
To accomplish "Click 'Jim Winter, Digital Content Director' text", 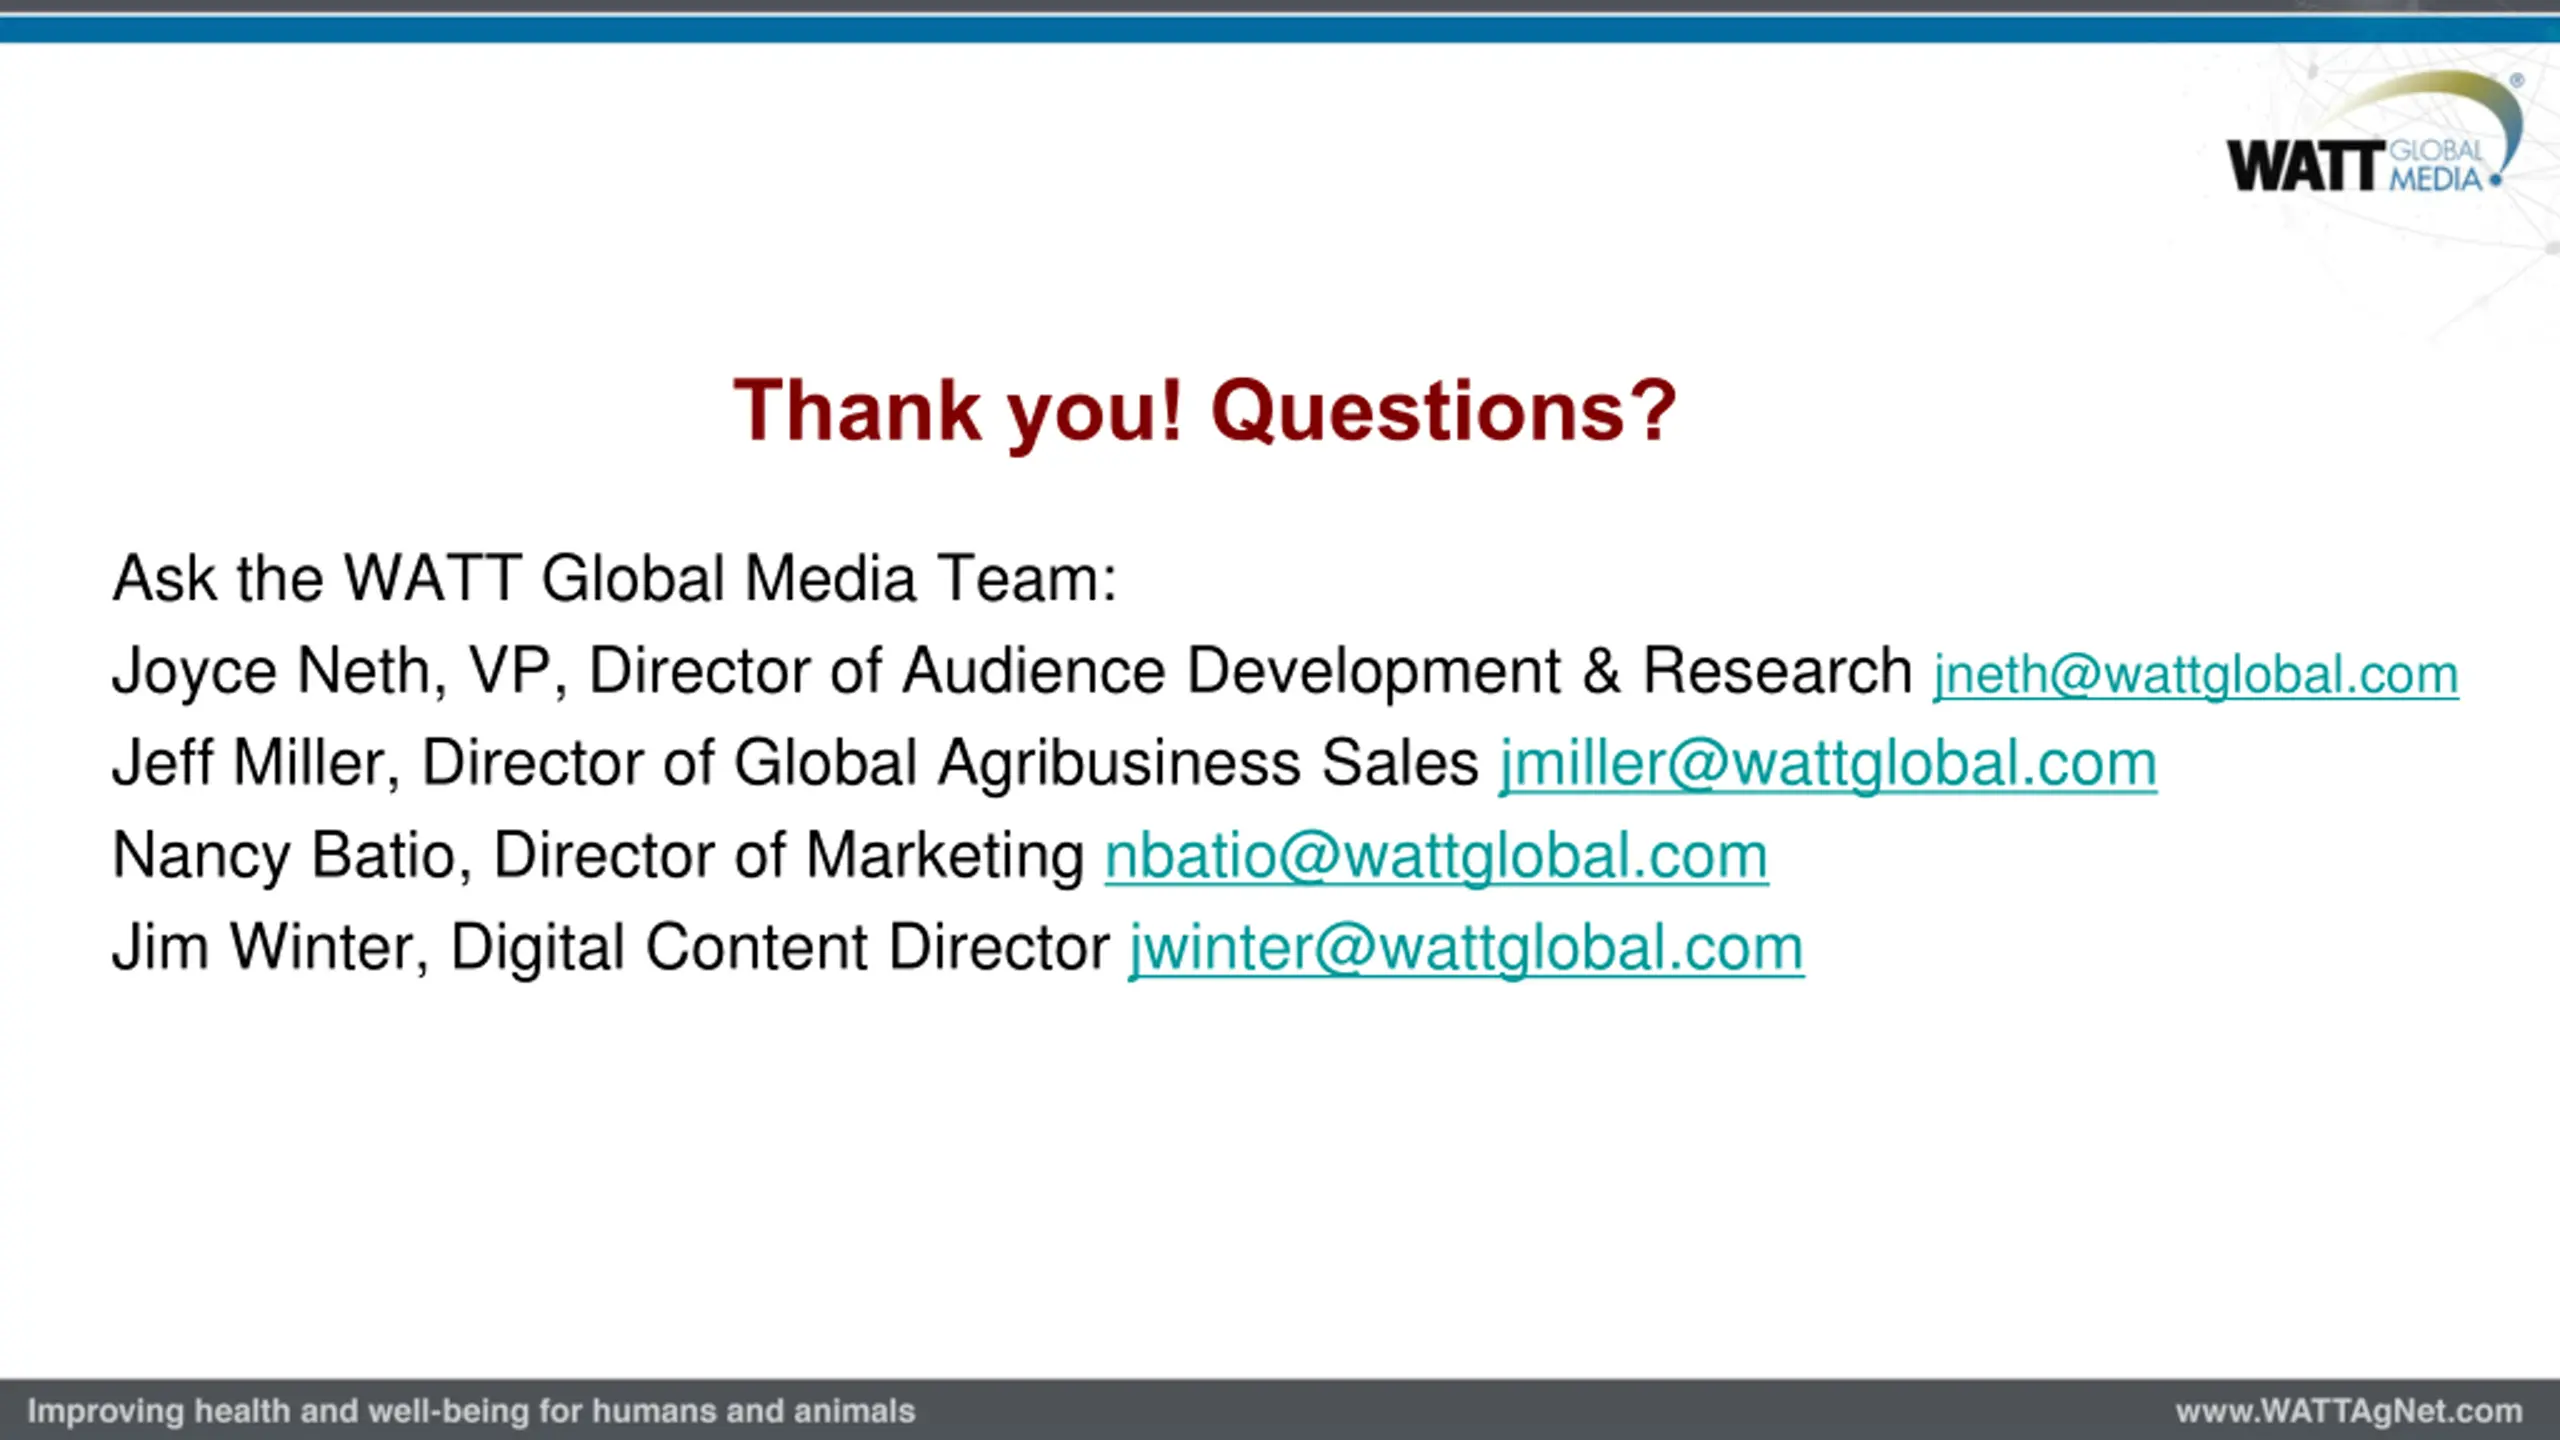I will [x=611, y=948].
